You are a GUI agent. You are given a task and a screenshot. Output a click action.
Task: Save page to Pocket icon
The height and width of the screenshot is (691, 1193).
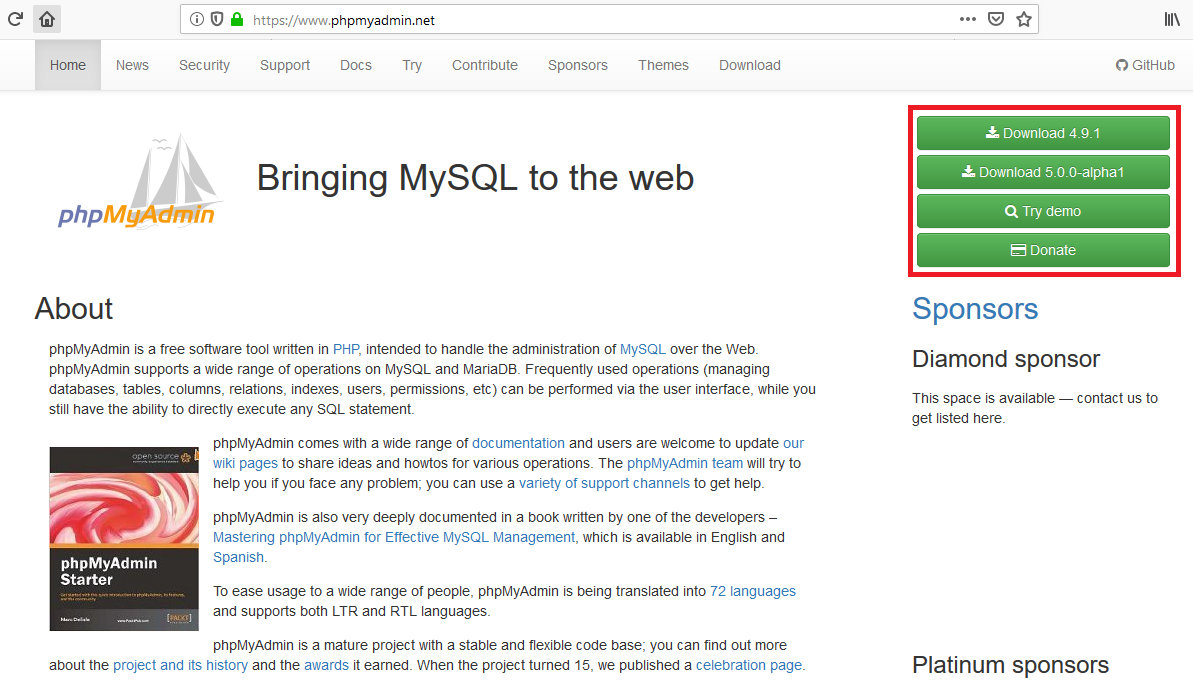click(996, 19)
